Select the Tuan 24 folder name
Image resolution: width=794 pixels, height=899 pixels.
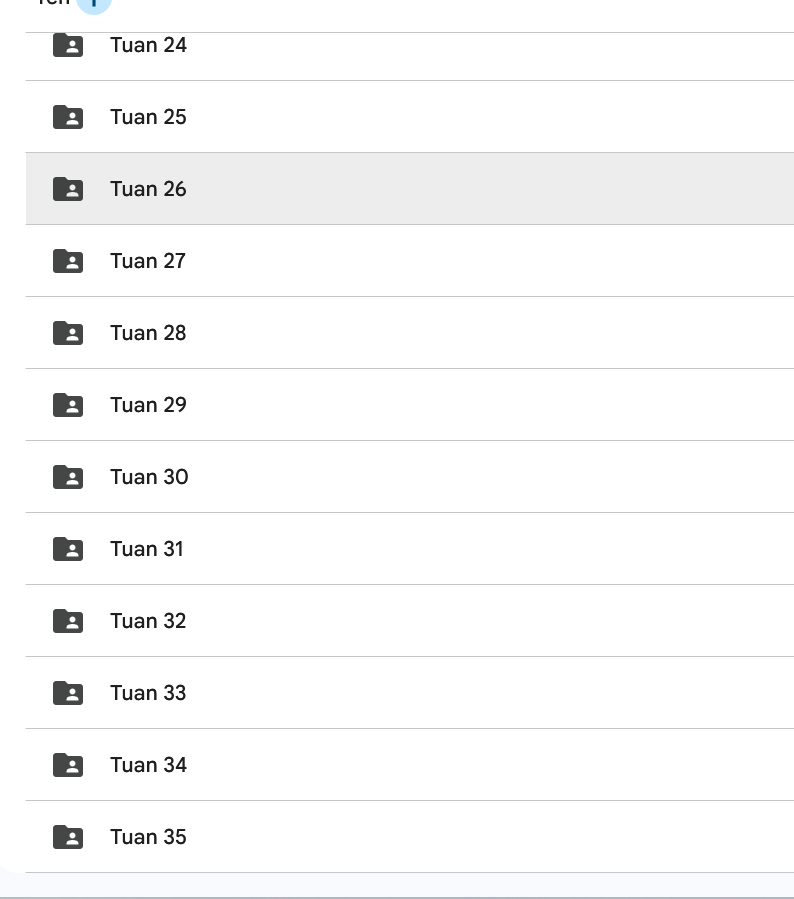click(148, 45)
